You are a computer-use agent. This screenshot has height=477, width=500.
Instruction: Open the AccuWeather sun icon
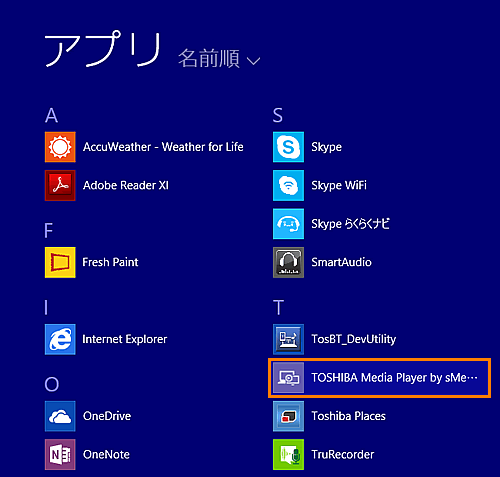[60, 147]
